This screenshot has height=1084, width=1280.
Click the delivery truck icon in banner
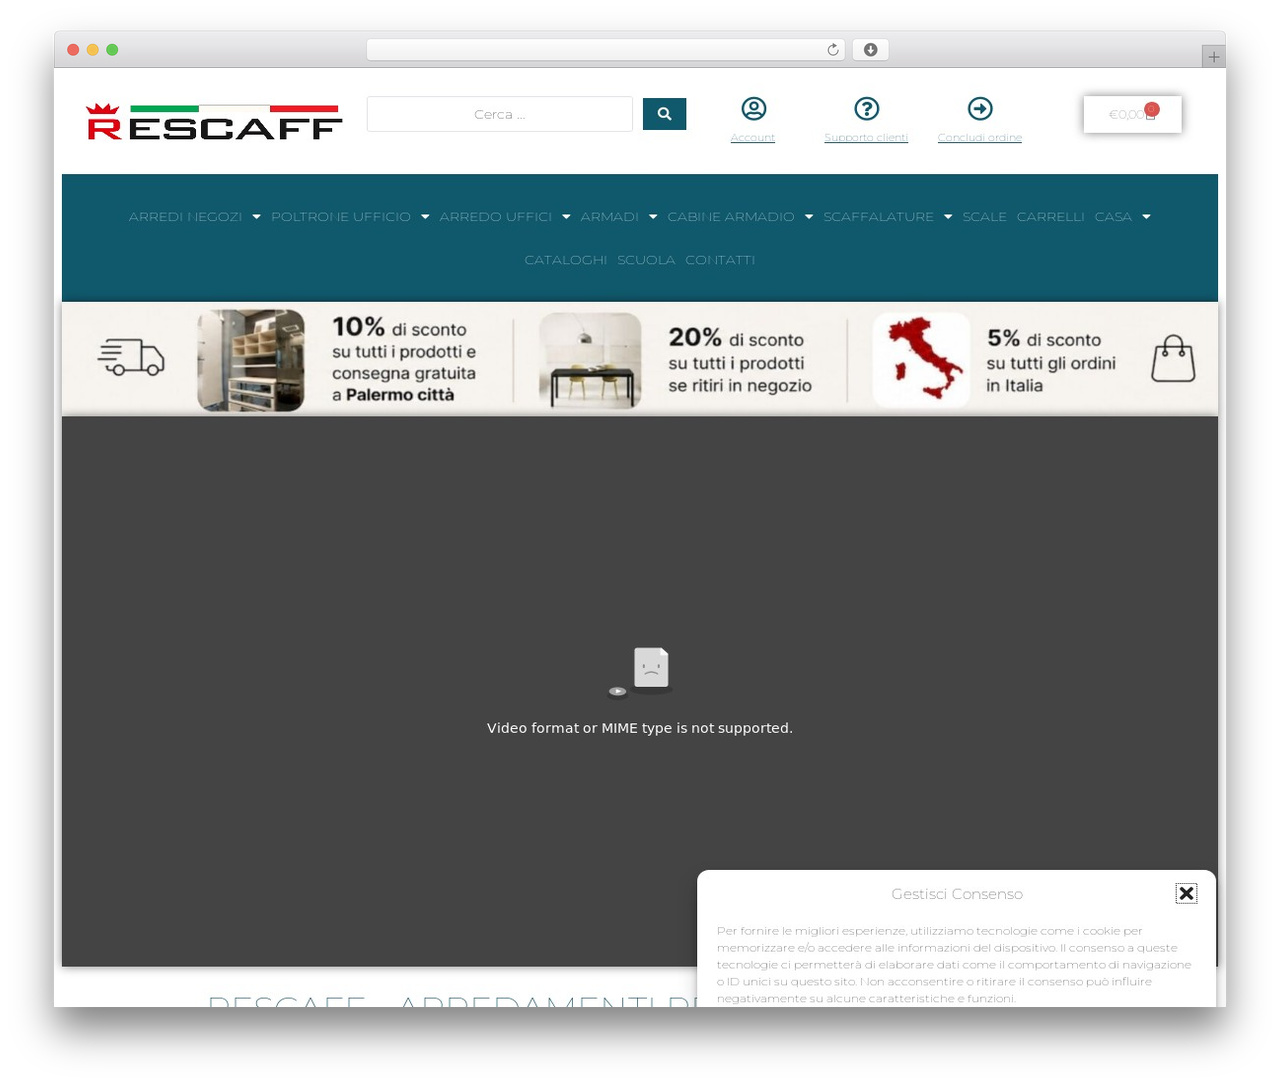(x=131, y=357)
